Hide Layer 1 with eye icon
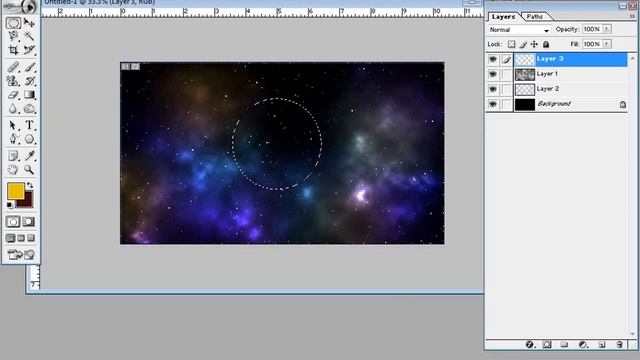This screenshot has width=640, height=360. tap(493, 74)
